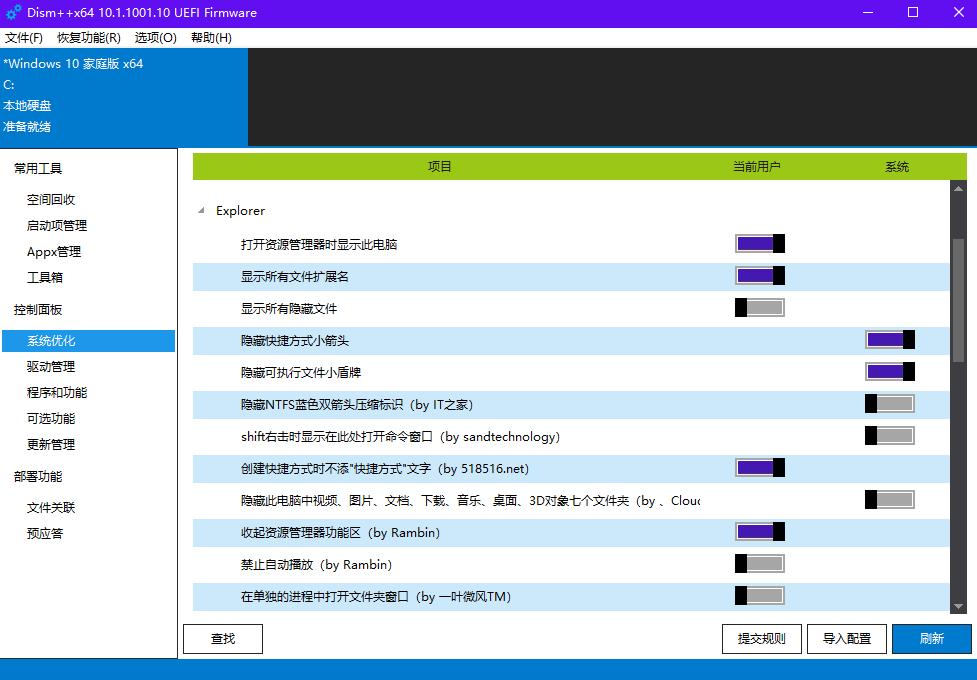Open 更新管理 in sidebar
The height and width of the screenshot is (680, 977).
tap(51, 444)
